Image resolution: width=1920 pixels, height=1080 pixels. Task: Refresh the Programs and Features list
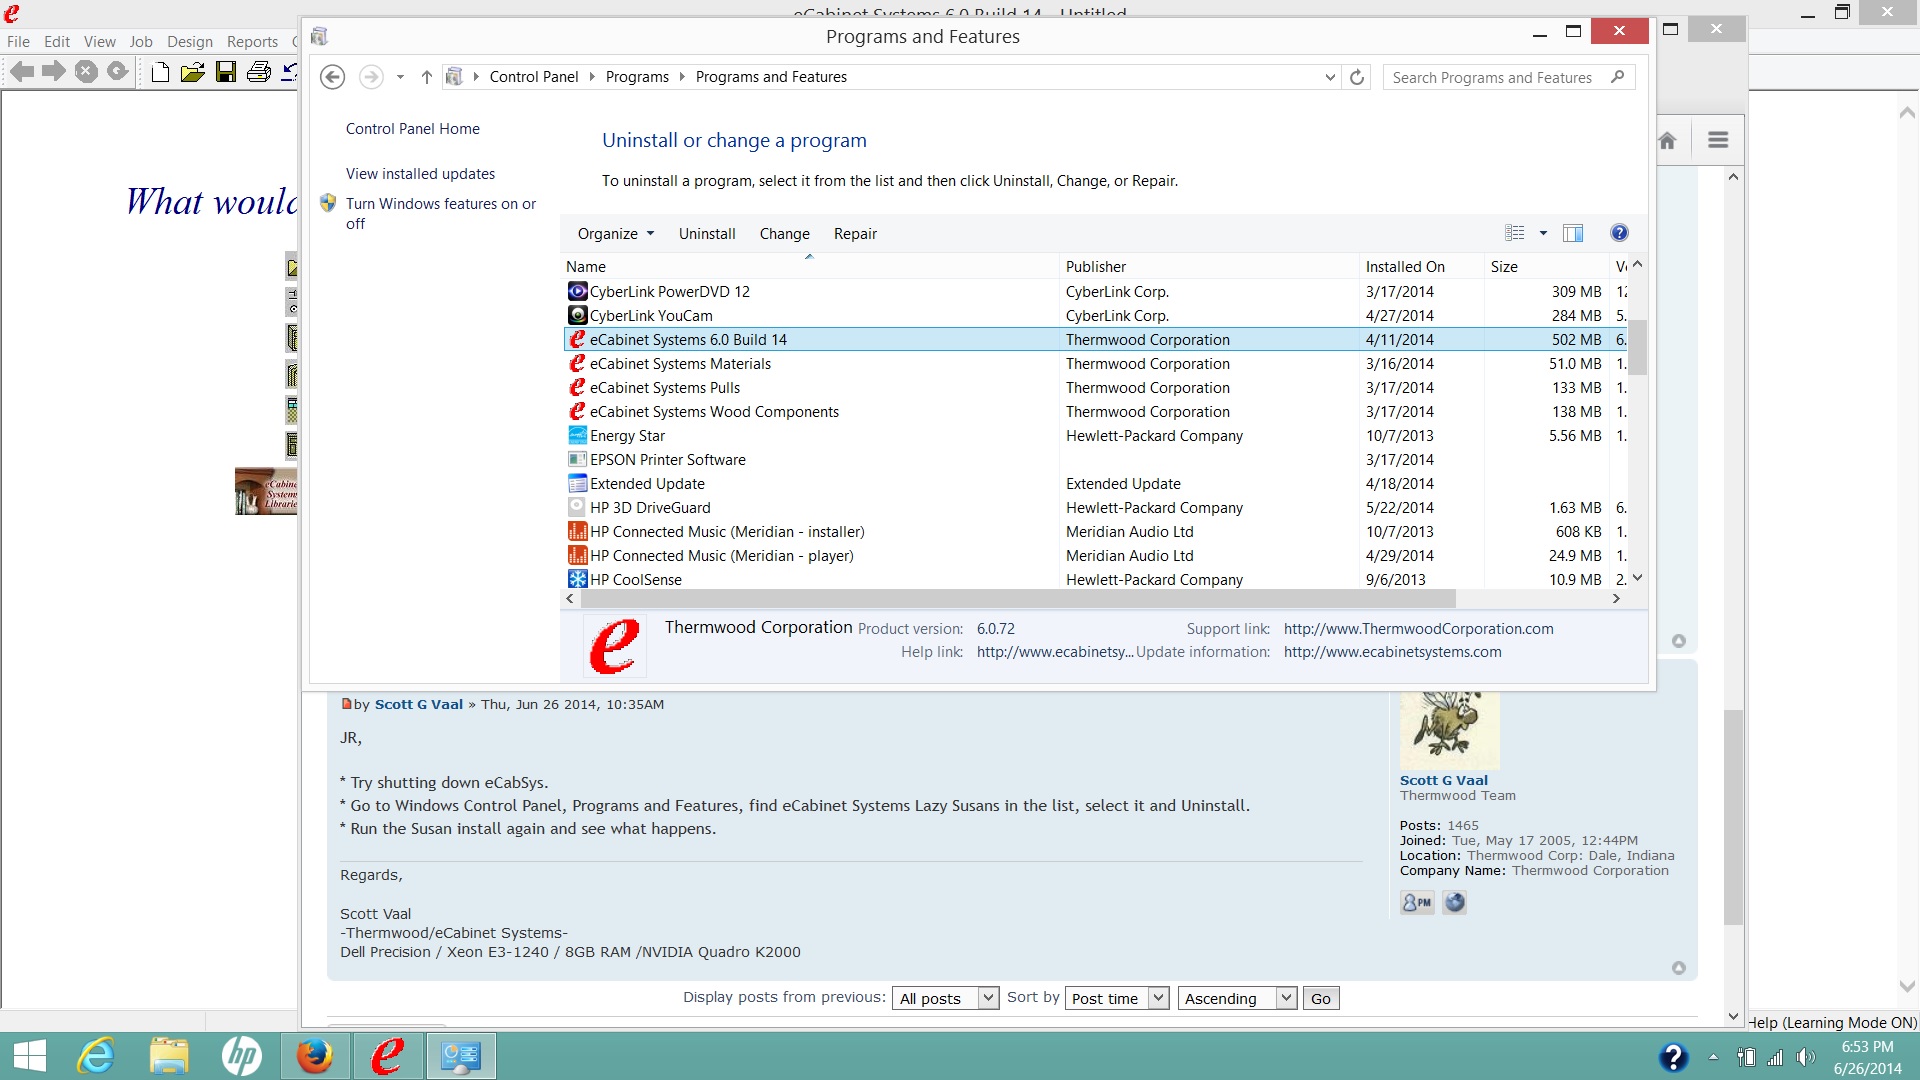click(x=1357, y=77)
